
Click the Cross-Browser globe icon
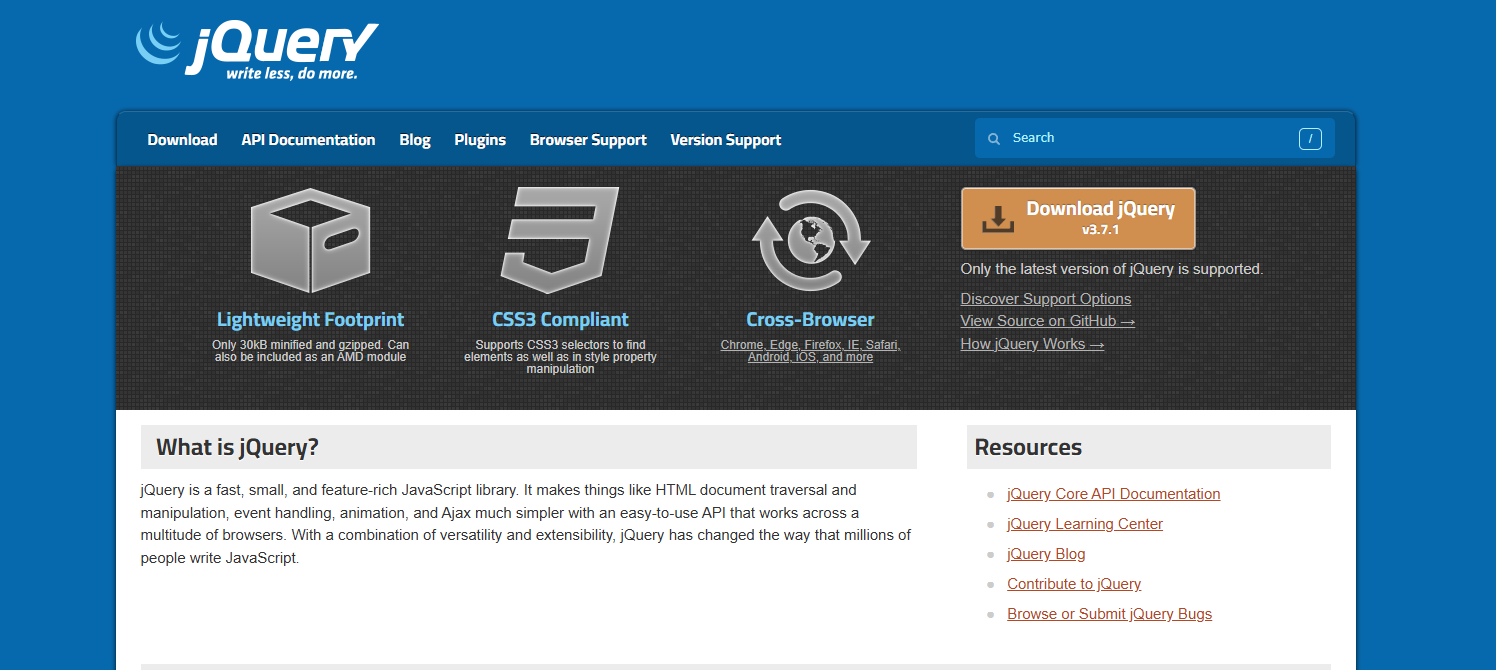[811, 240]
